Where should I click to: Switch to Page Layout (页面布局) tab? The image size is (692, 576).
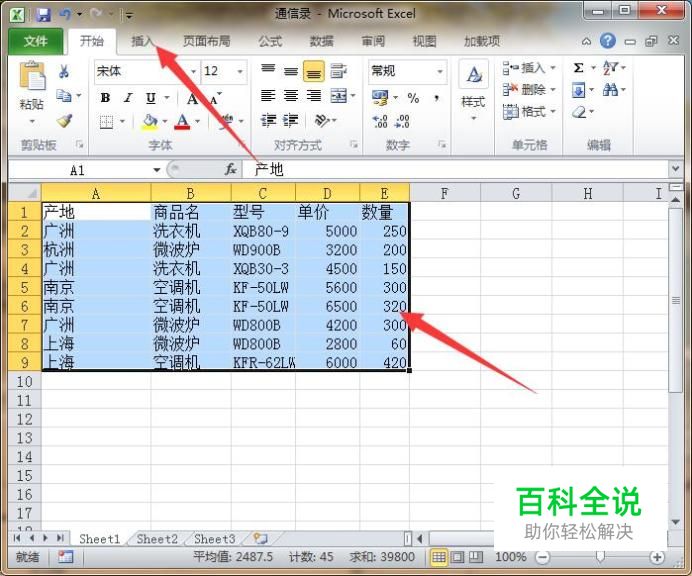[207, 41]
